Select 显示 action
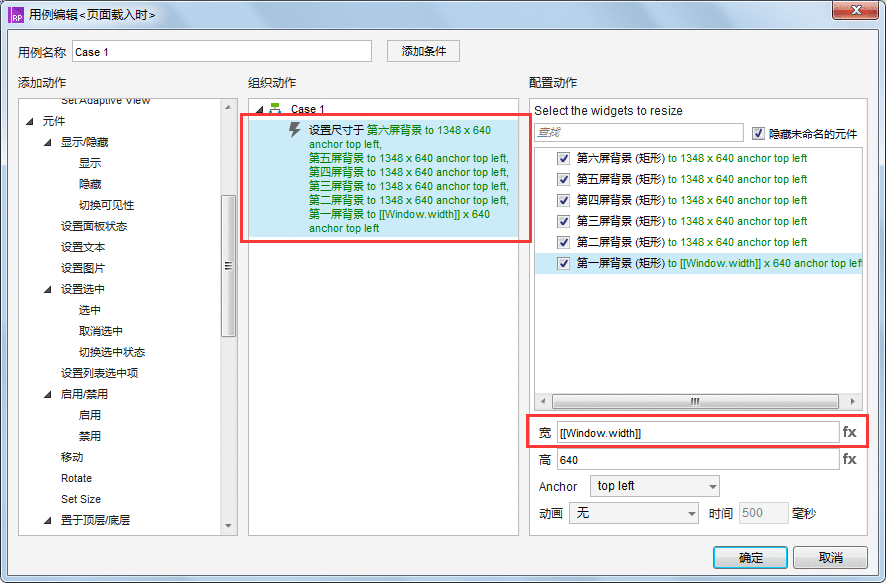886x583 pixels. click(90, 163)
